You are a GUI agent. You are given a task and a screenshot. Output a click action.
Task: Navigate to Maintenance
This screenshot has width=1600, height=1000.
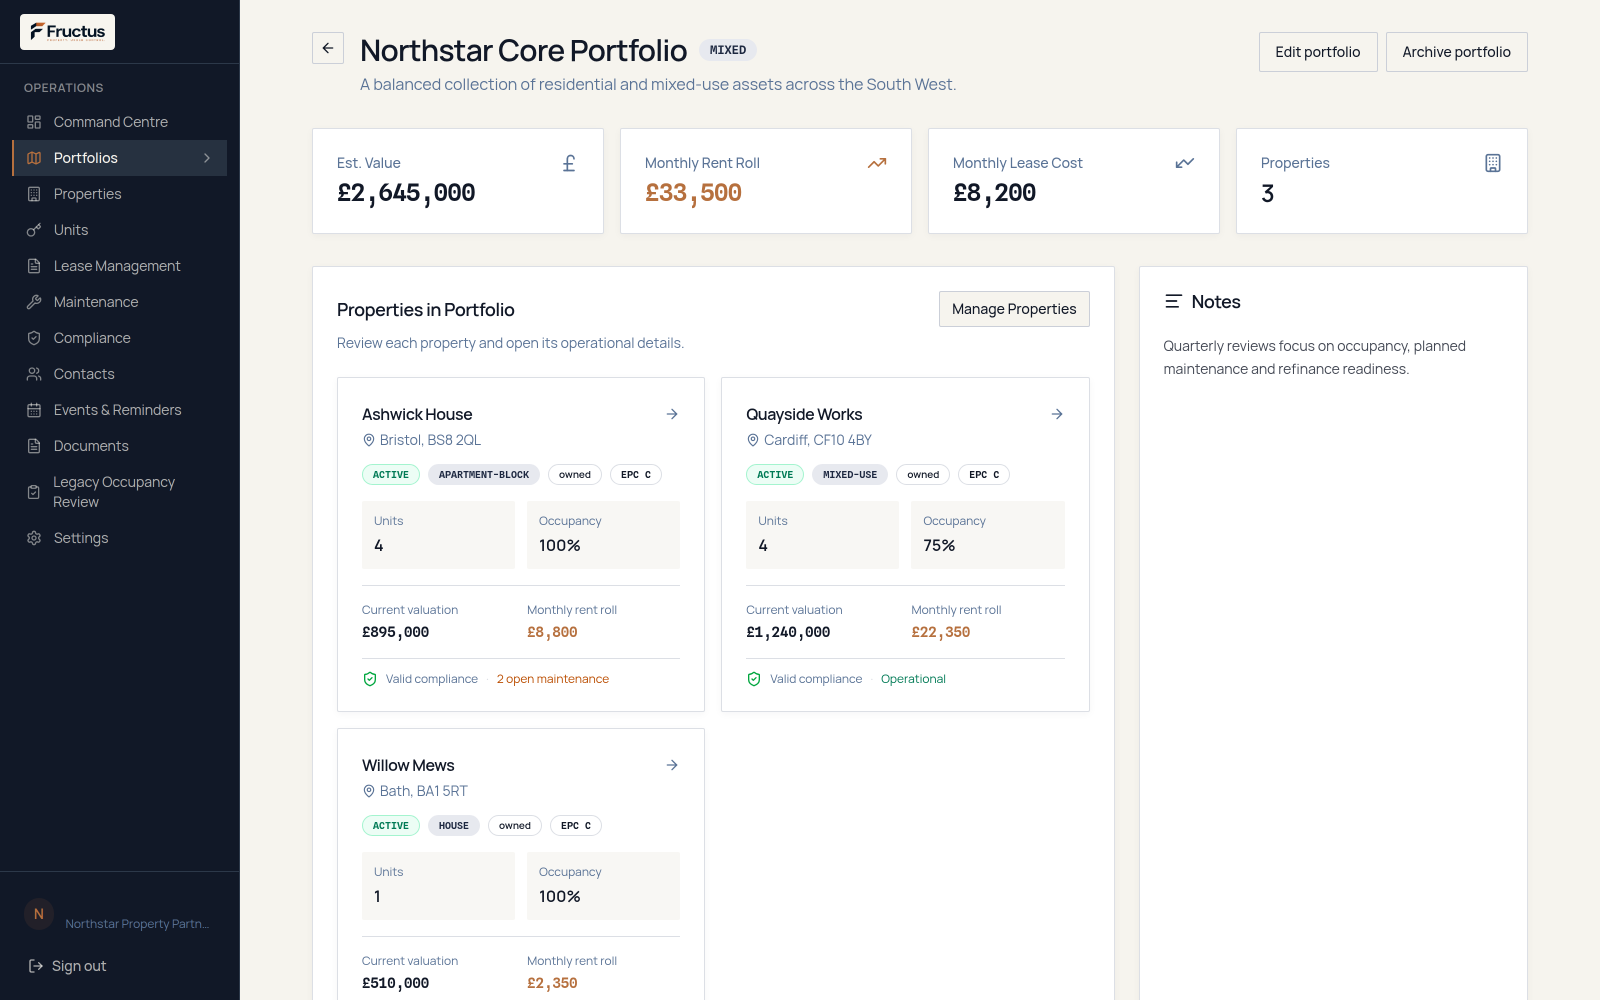[120, 302]
